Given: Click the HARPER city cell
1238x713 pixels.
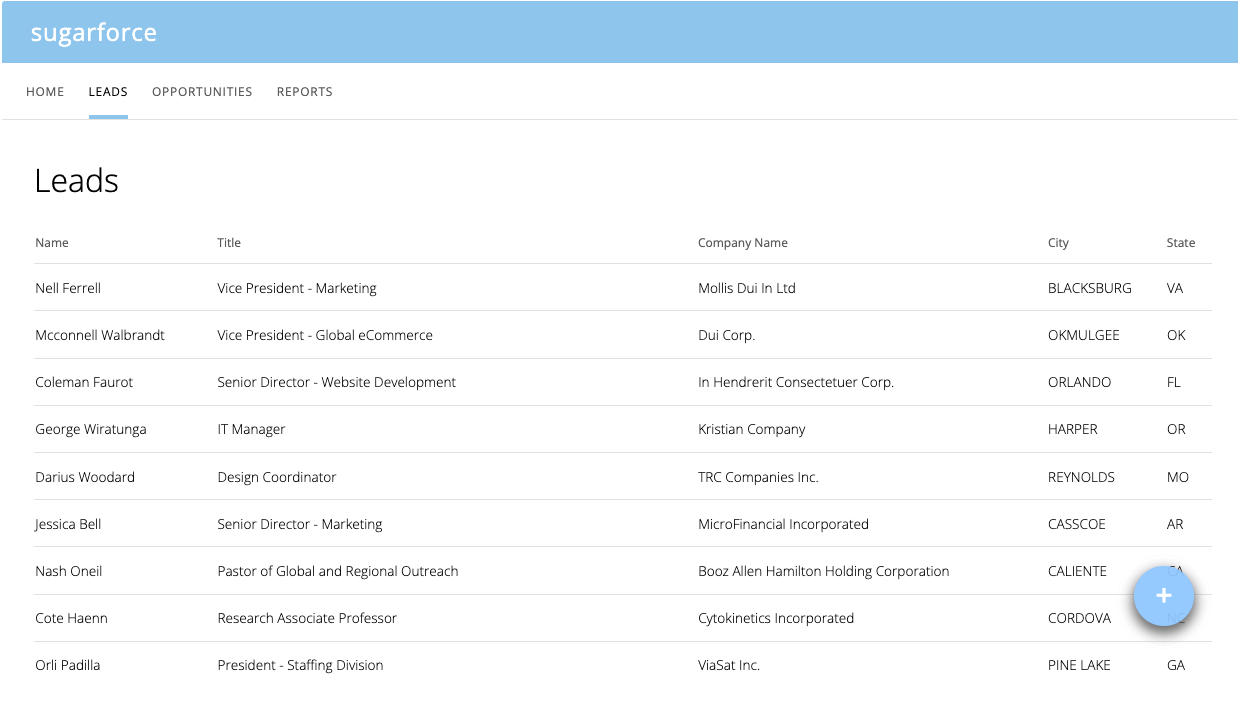Looking at the screenshot, I should click(1073, 429).
